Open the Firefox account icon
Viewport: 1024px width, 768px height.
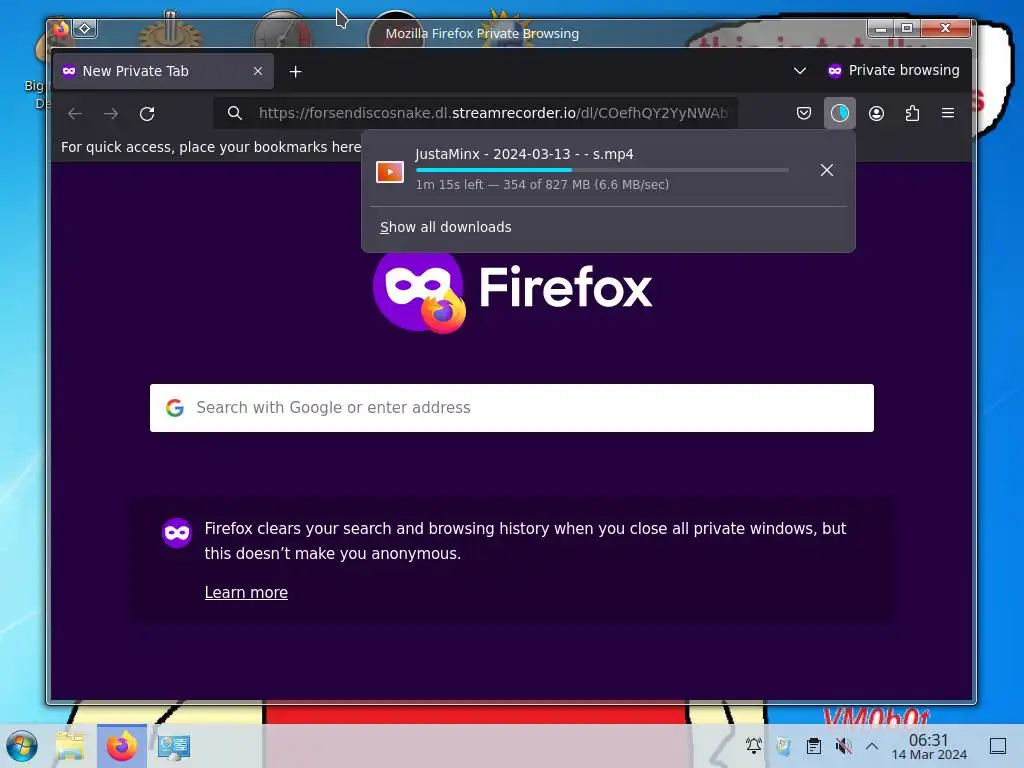pyautogui.click(x=876, y=113)
